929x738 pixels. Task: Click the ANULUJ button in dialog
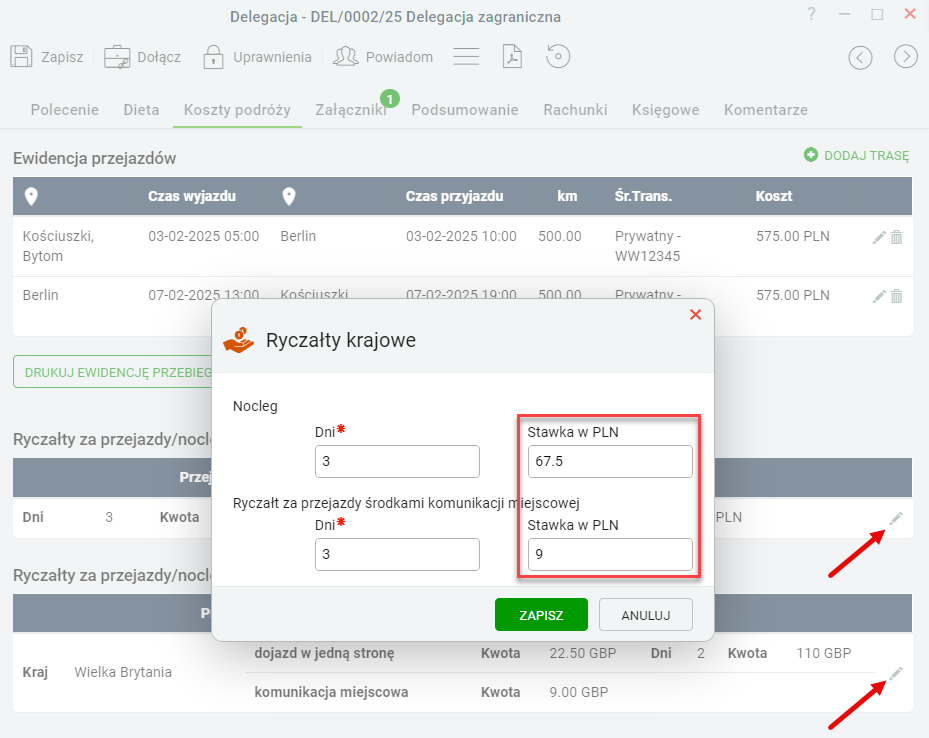[x=645, y=615]
